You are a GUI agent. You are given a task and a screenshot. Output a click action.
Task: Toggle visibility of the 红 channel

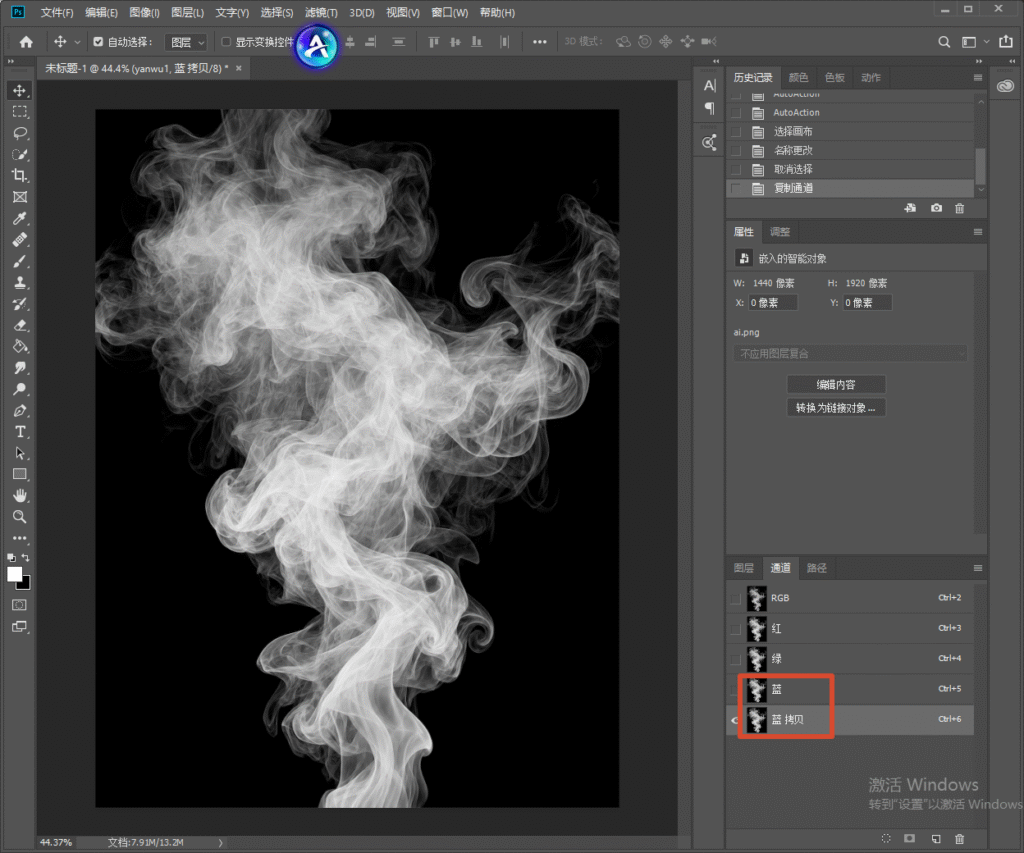coord(735,629)
